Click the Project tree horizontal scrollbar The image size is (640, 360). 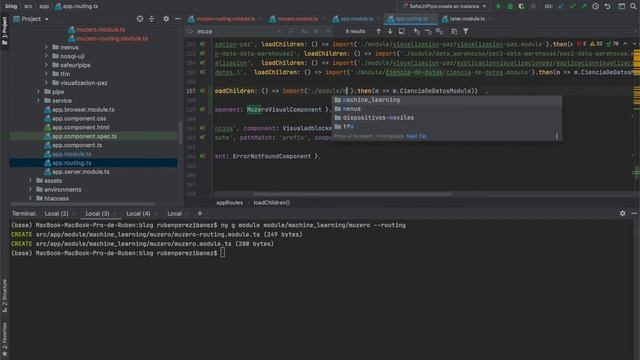coord(83,204)
